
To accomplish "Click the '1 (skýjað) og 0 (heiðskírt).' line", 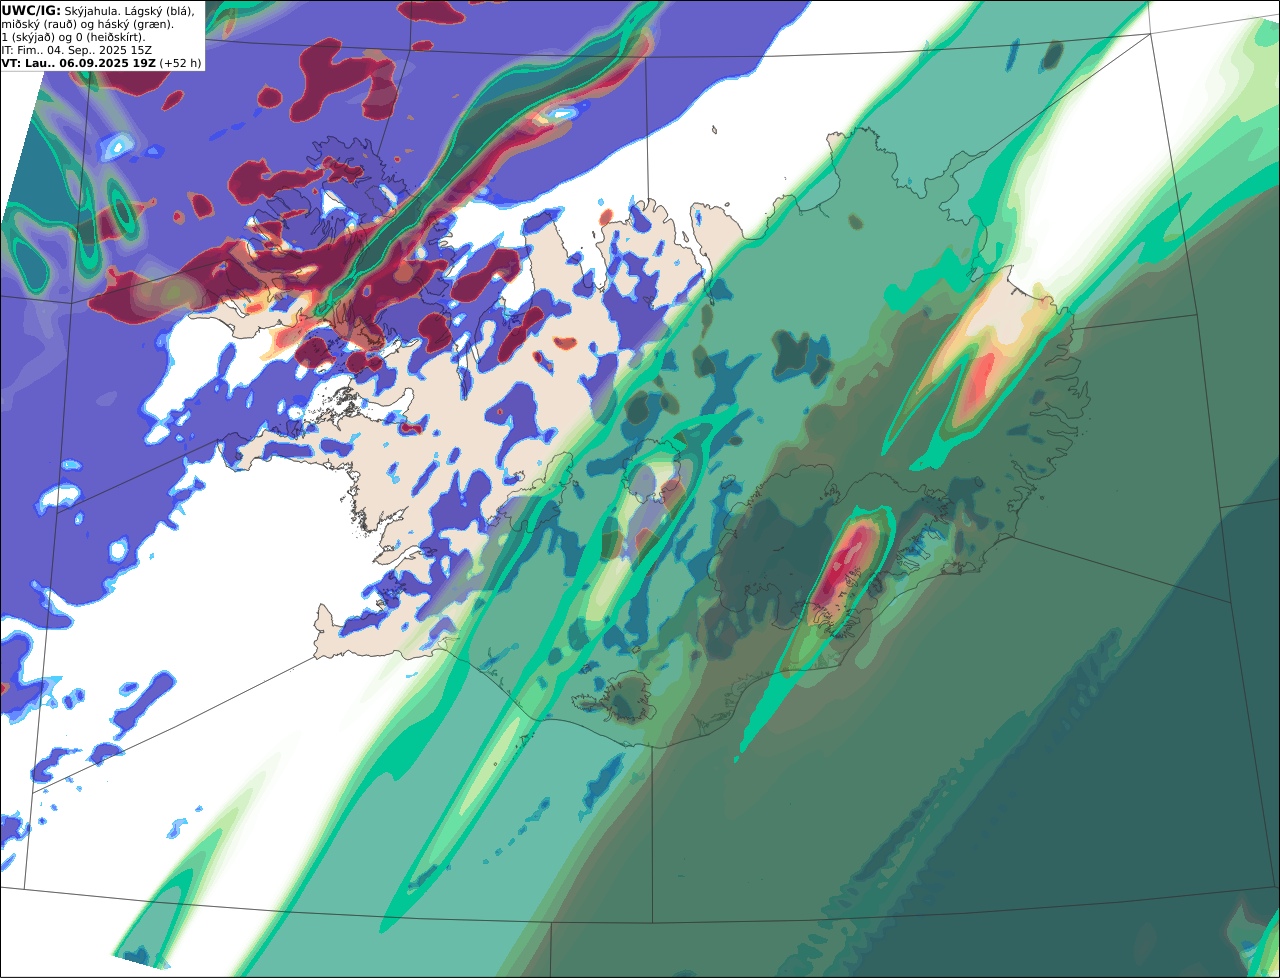I will pos(73,37).
